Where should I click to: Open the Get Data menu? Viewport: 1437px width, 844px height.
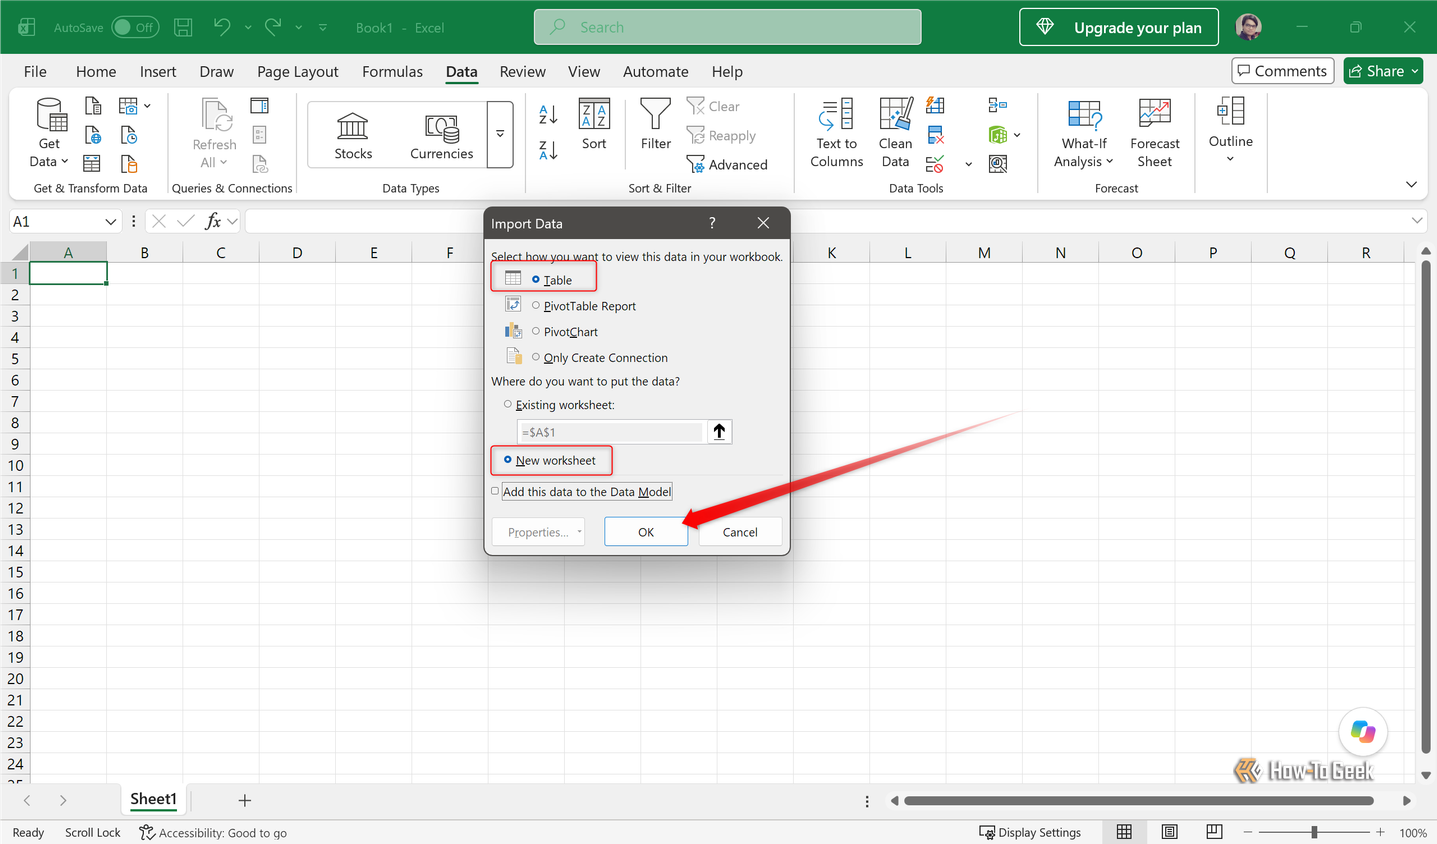tap(49, 132)
